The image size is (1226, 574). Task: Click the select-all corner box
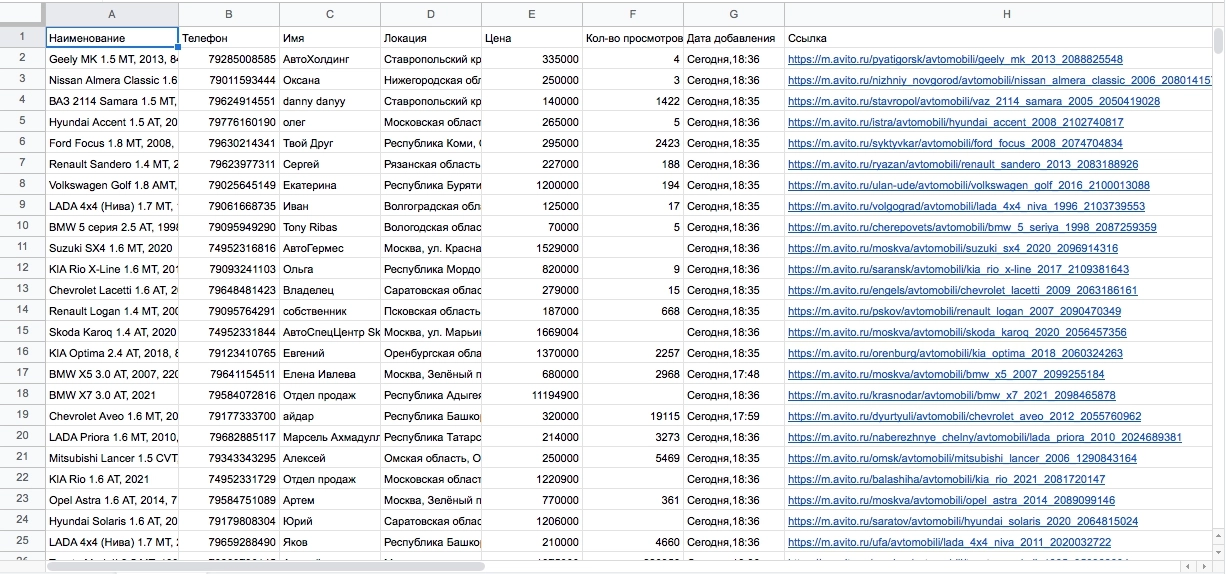coord(22,14)
